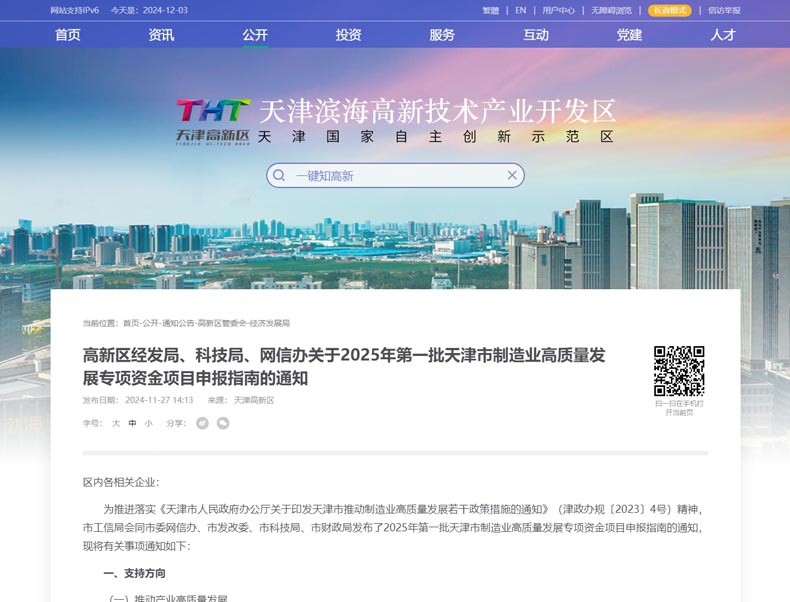Open the 服务 navigation menu
Viewport: 790px width, 602px height.
tap(442, 35)
